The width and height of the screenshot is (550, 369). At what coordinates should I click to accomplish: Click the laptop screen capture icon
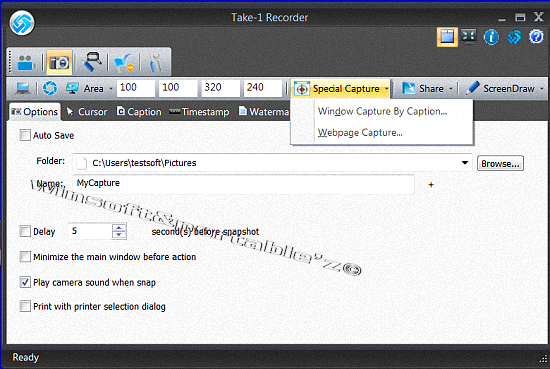[23, 88]
